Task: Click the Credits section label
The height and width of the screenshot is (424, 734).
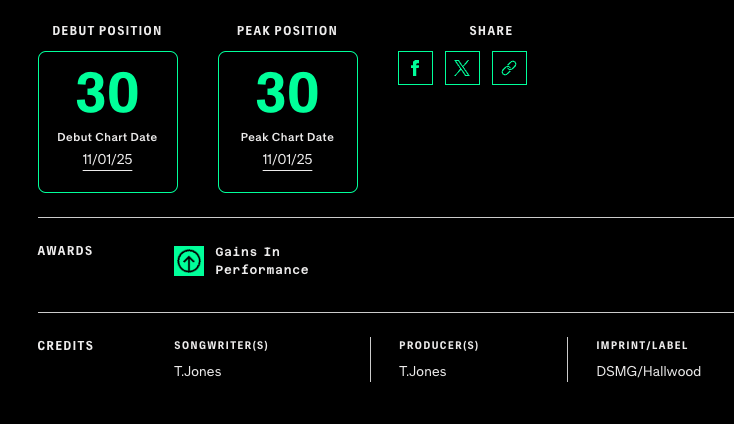Action: point(66,346)
